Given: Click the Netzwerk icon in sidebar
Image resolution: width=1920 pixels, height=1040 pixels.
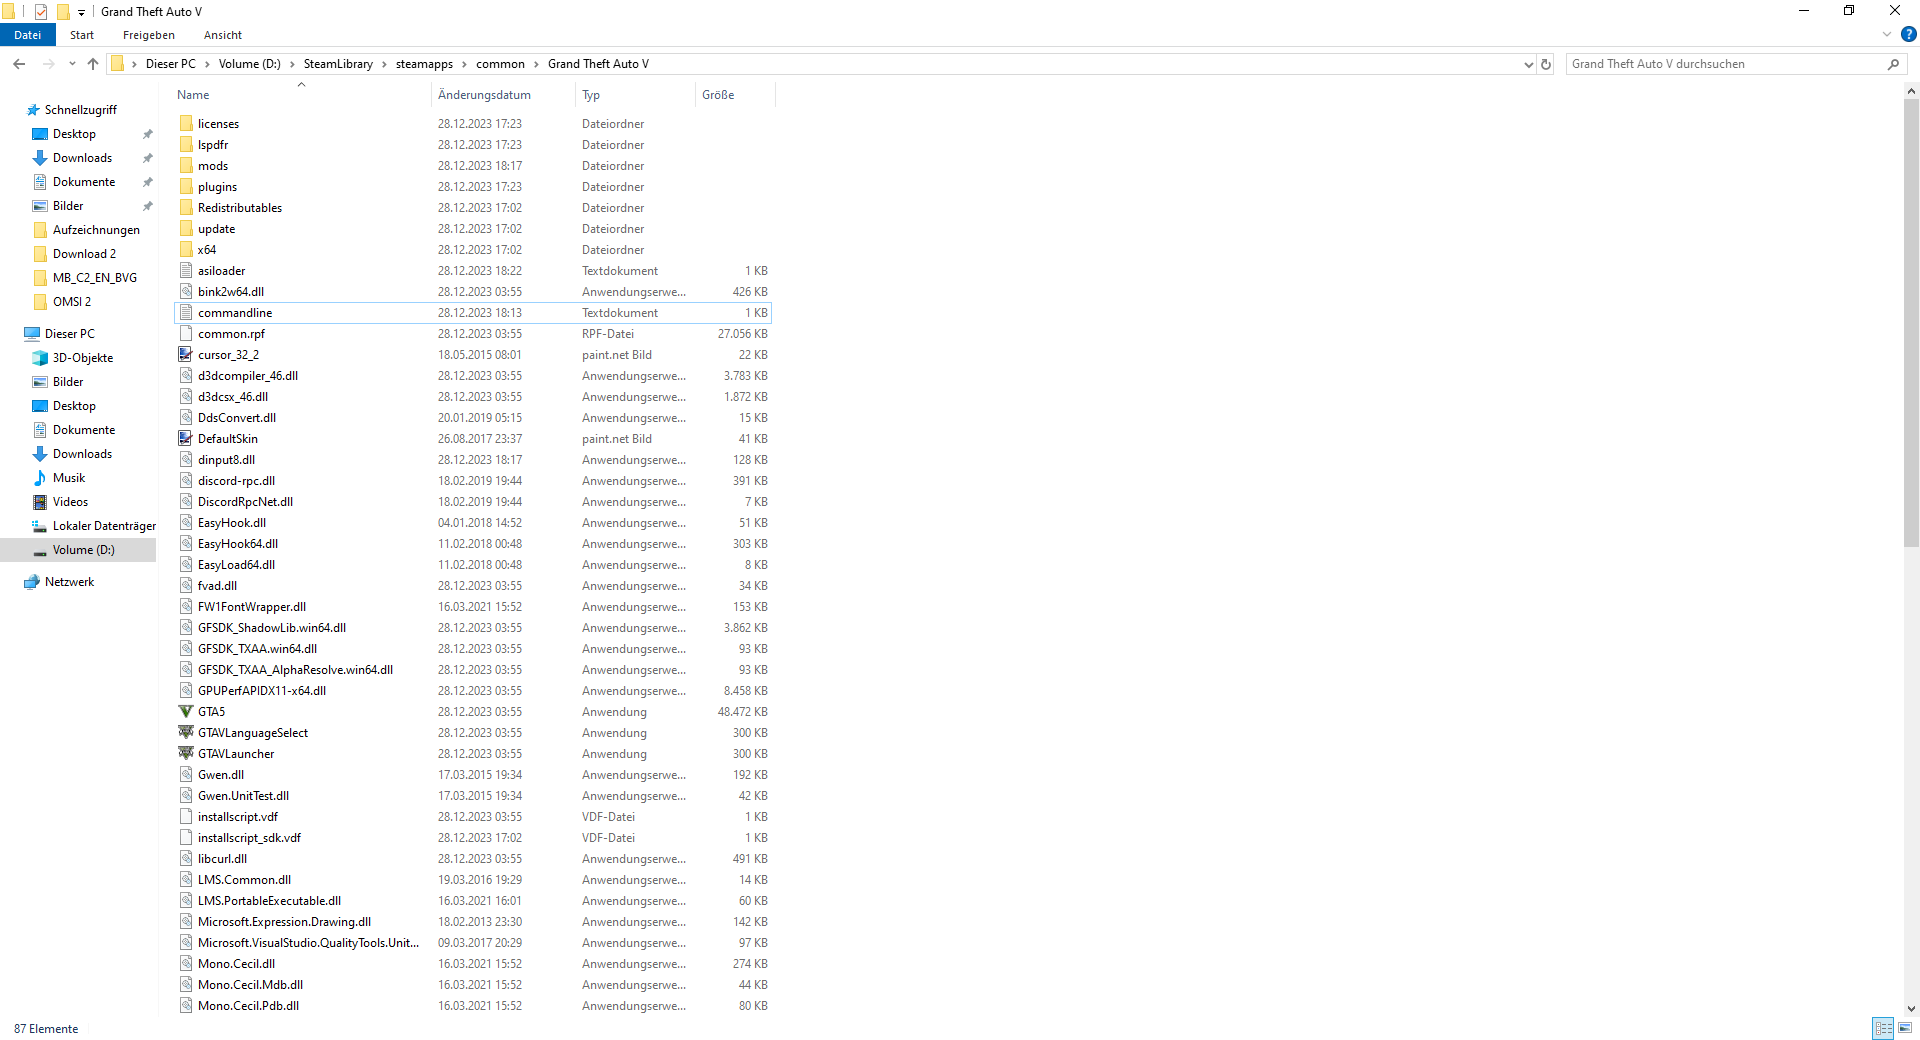Looking at the screenshot, I should point(32,582).
